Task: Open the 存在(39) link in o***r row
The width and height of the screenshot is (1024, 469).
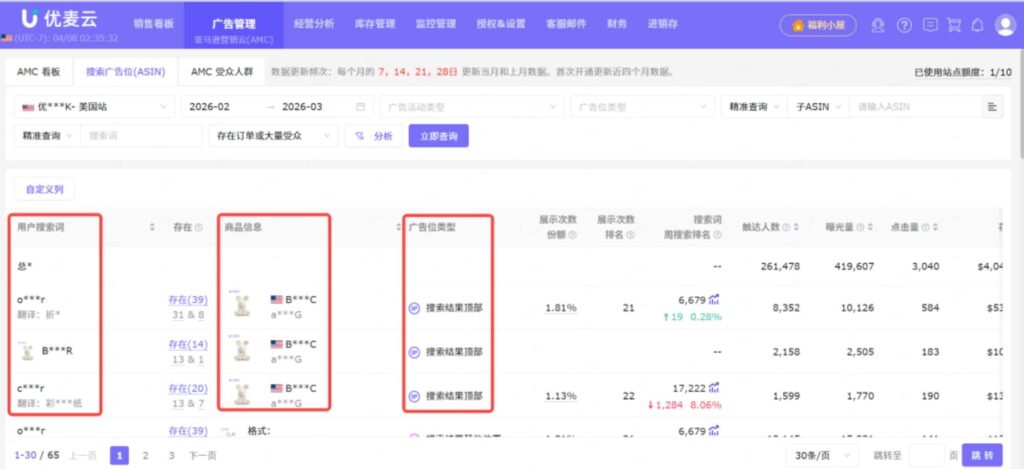Action: click(x=188, y=300)
